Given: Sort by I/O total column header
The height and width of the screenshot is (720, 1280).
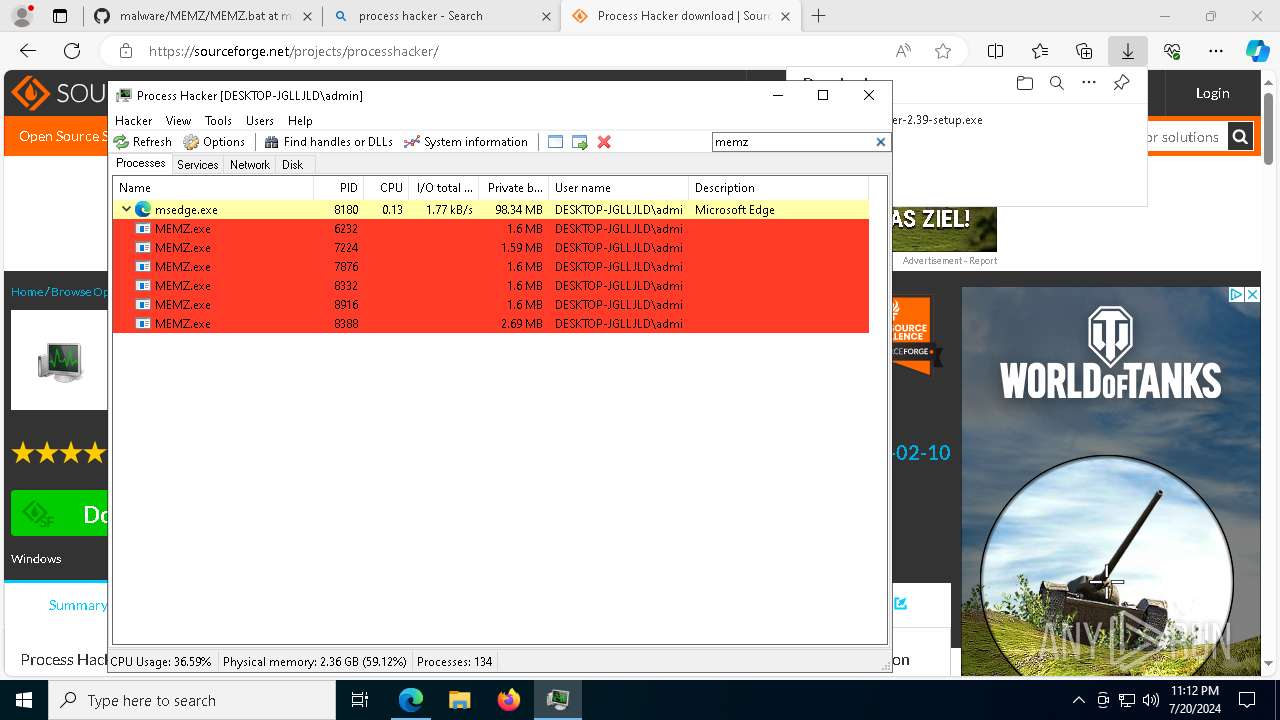Looking at the screenshot, I should pyautogui.click(x=444, y=188).
